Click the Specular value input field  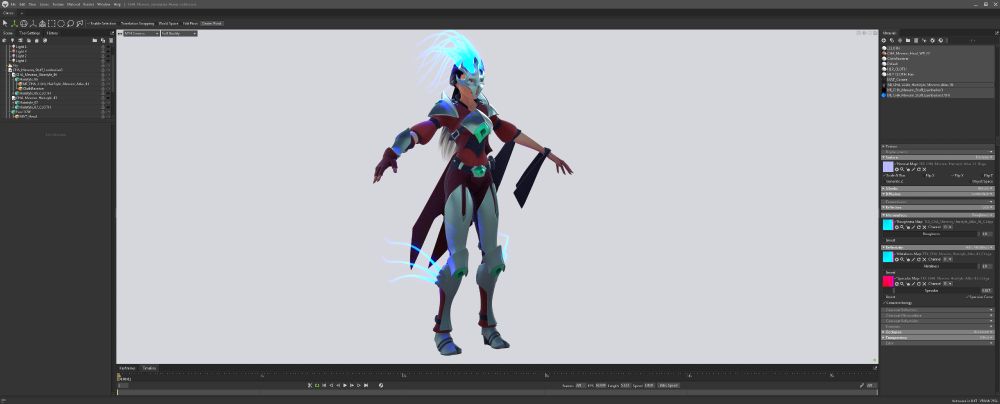pyautogui.click(x=987, y=290)
